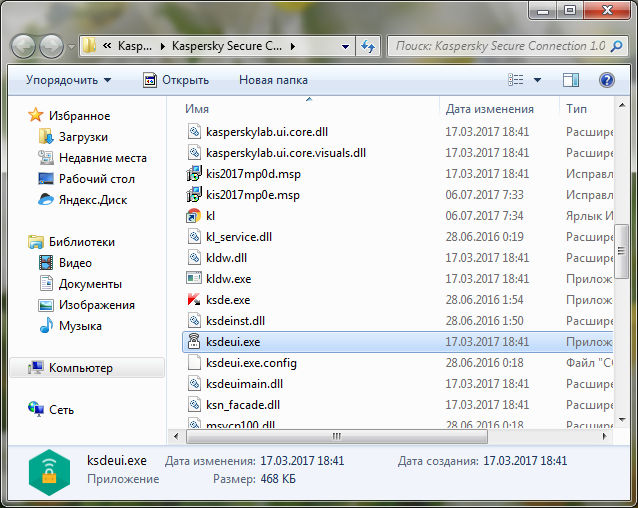The image size is (638, 508).
Task: Select Компьютер in navigation pane
Action: (x=87, y=368)
